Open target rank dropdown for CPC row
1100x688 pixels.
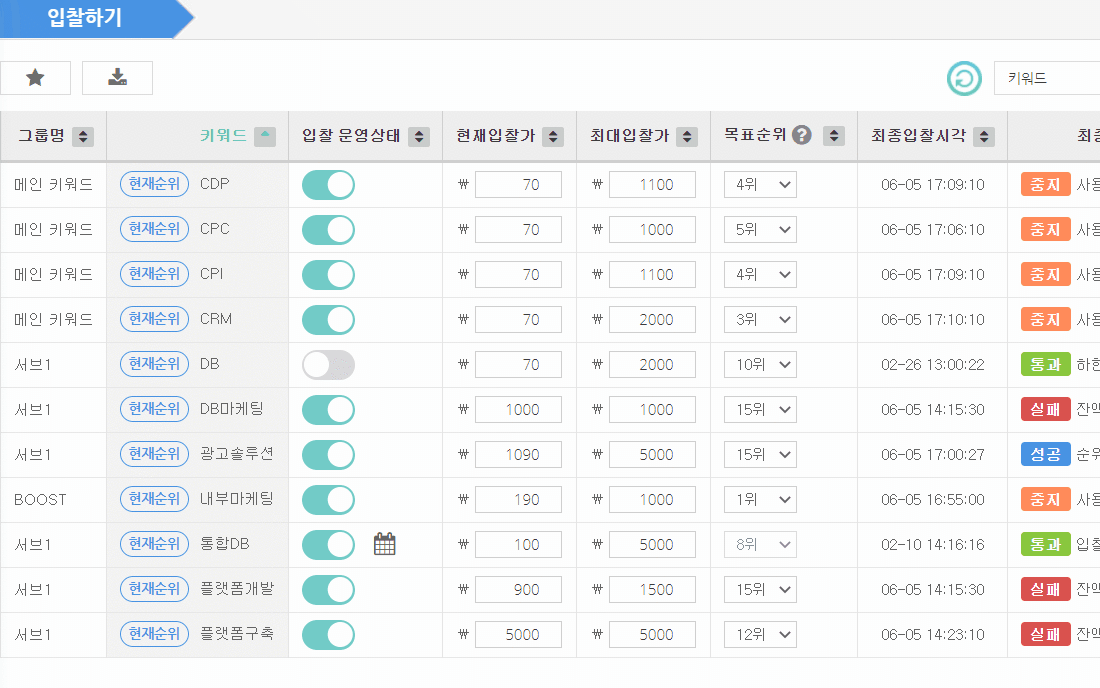pyautogui.click(x=760, y=230)
